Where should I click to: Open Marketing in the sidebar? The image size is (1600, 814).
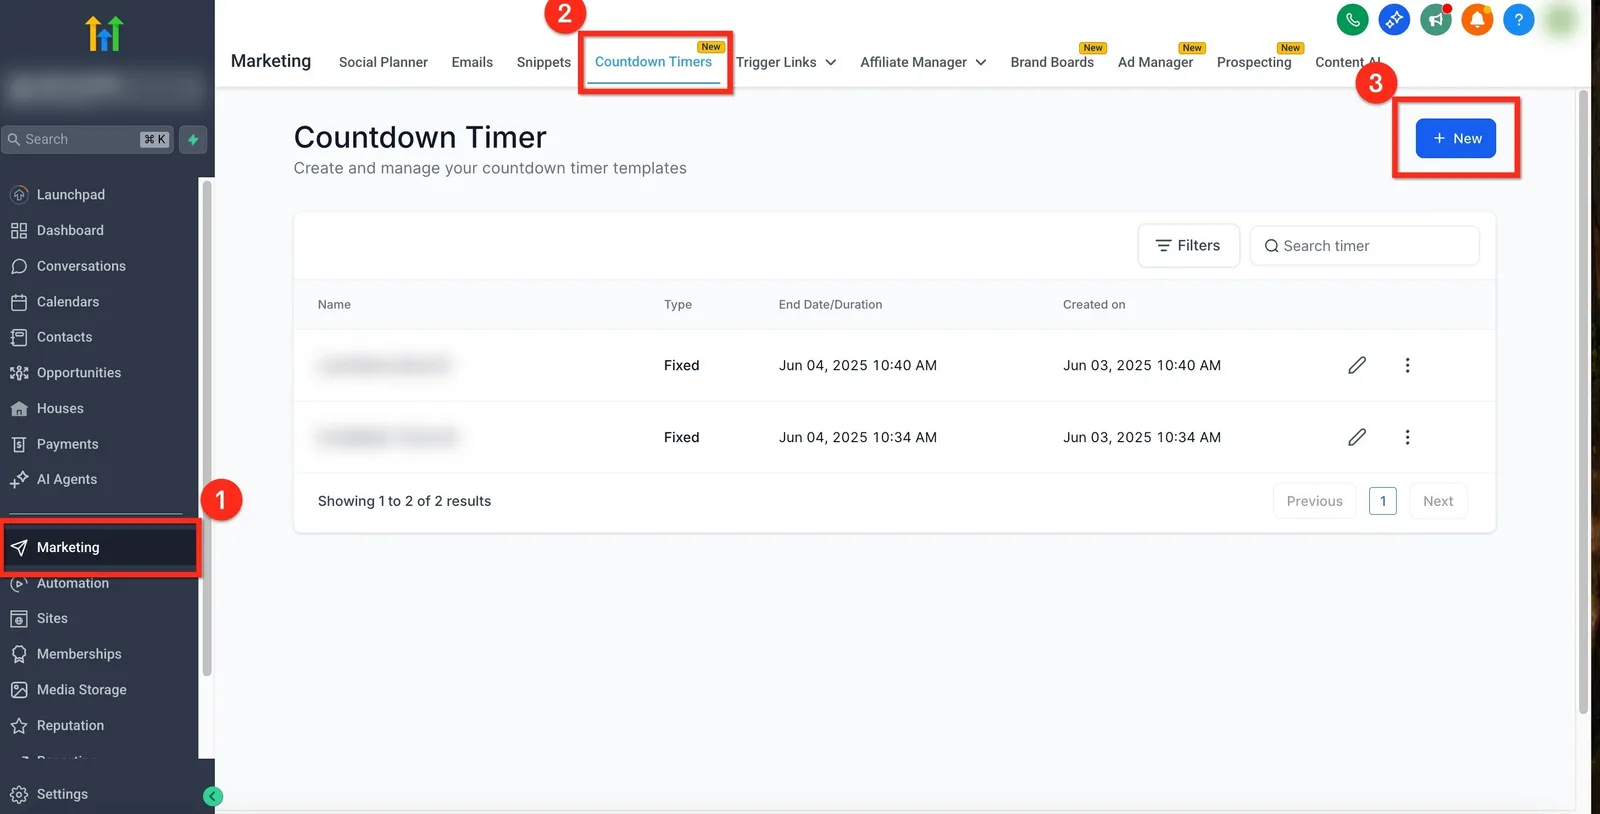coord(100,547)
